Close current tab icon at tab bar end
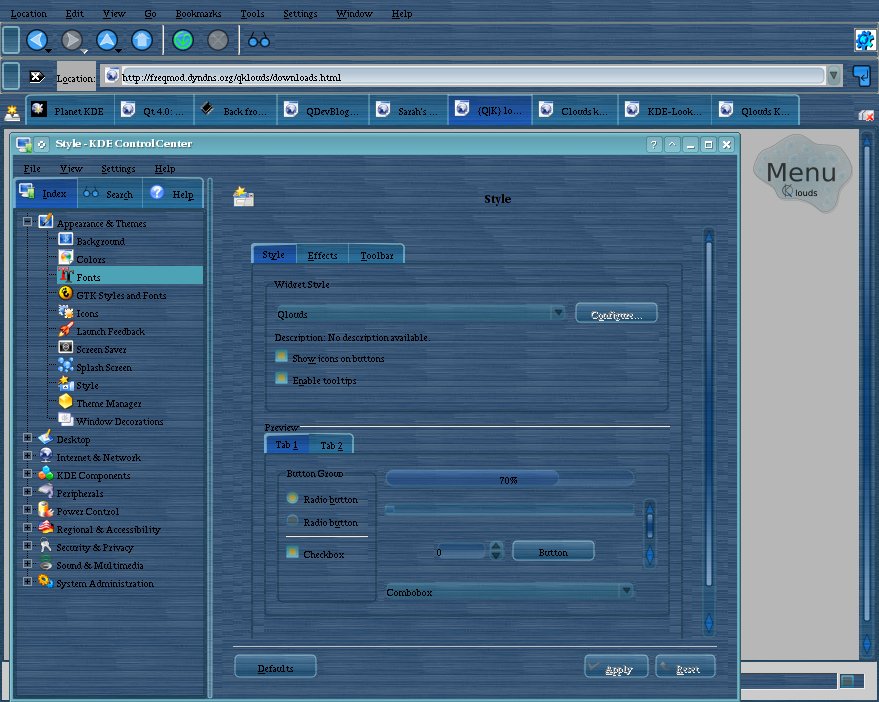 point(866,116)
